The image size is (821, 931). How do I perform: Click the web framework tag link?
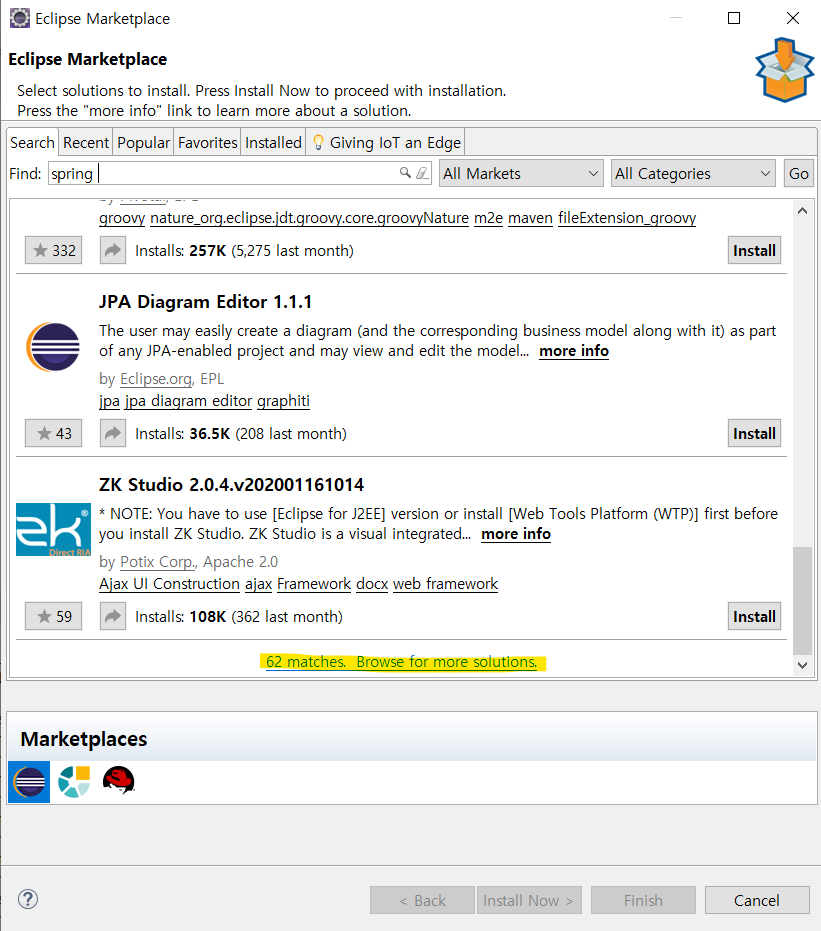coord(445,584)
